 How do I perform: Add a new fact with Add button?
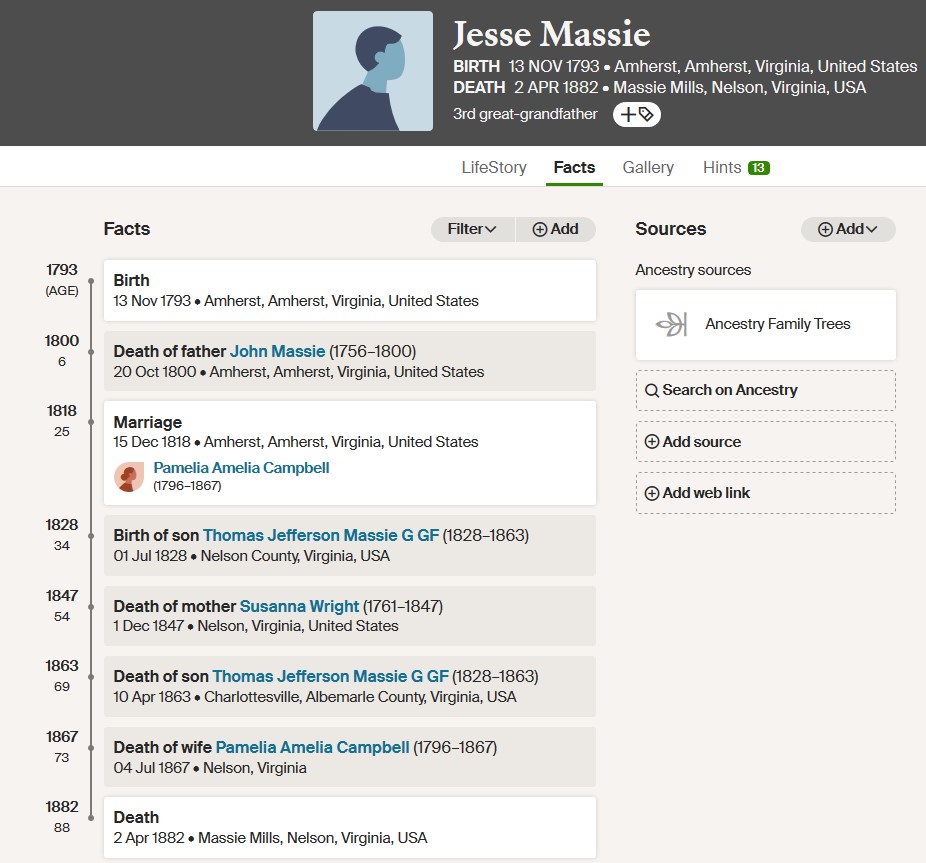pyautogui.click(x=556, y=229)
